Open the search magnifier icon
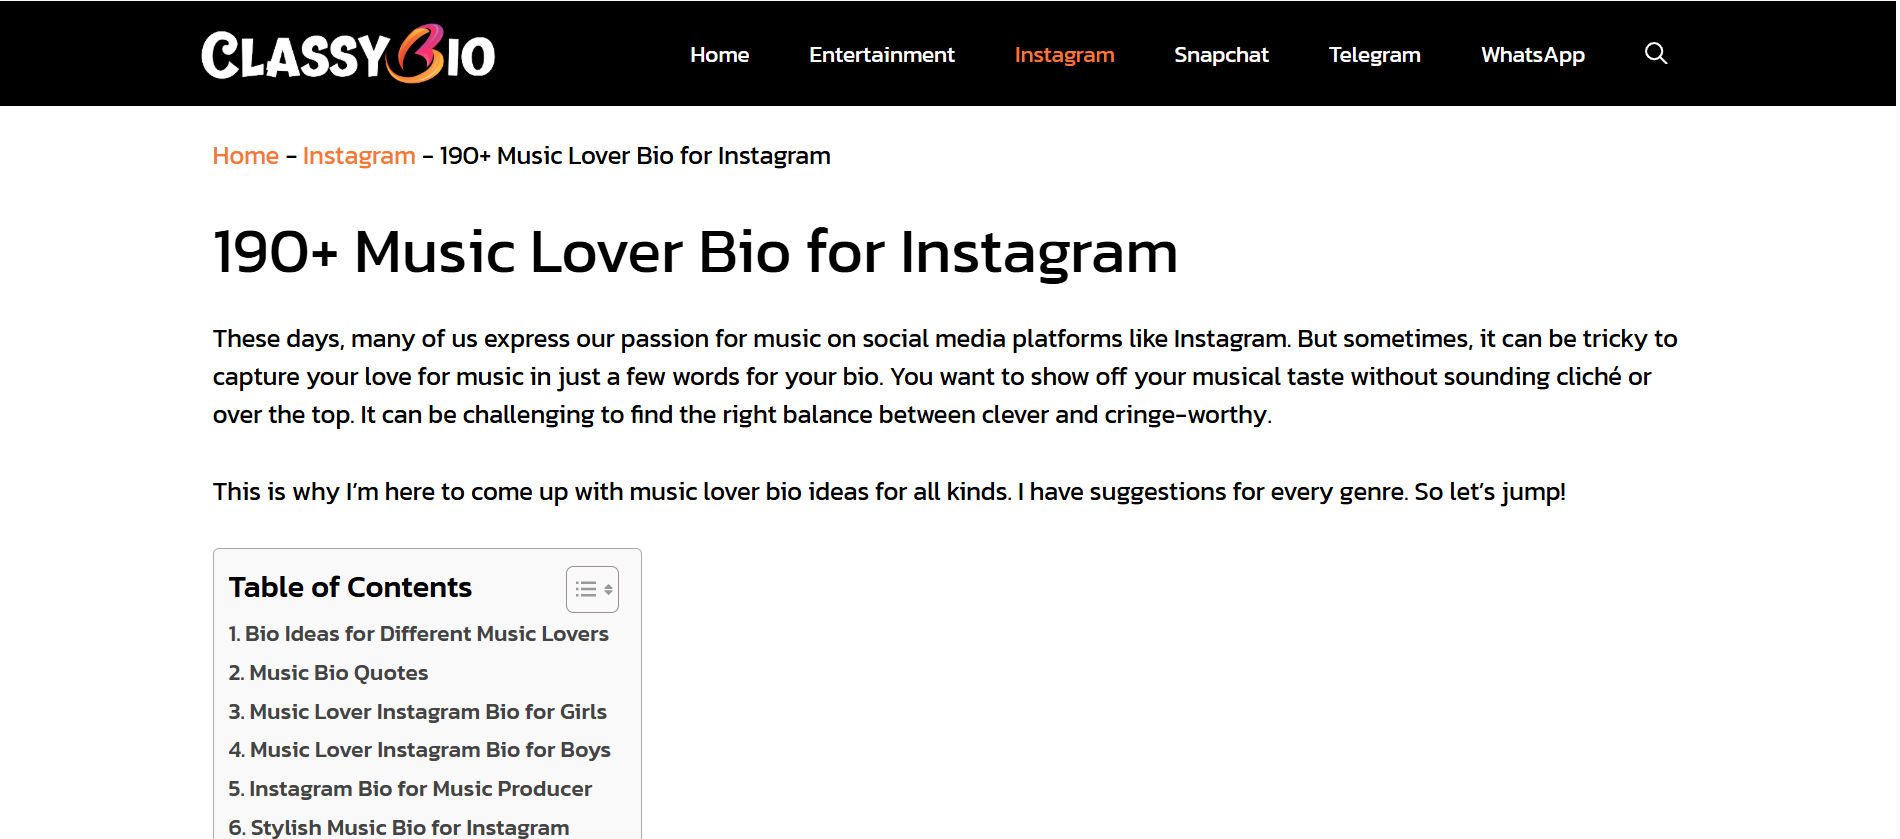Screen dimensions: 1900x839 [1655, 53]
